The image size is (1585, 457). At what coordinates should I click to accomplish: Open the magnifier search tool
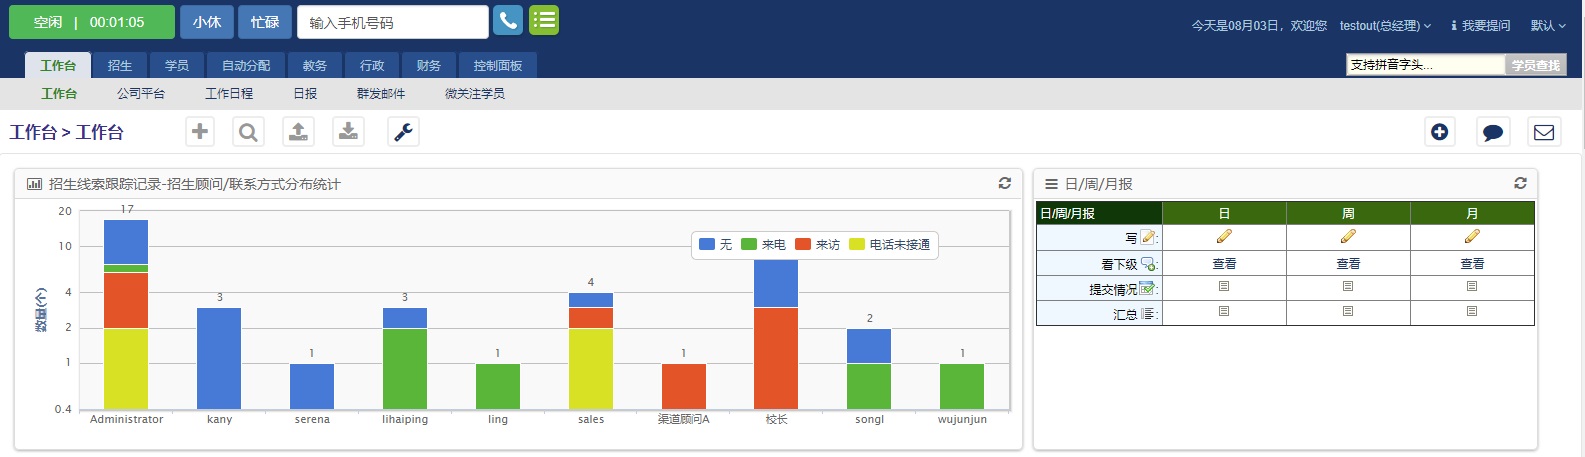pyautogui.click(x=248, y=131)
